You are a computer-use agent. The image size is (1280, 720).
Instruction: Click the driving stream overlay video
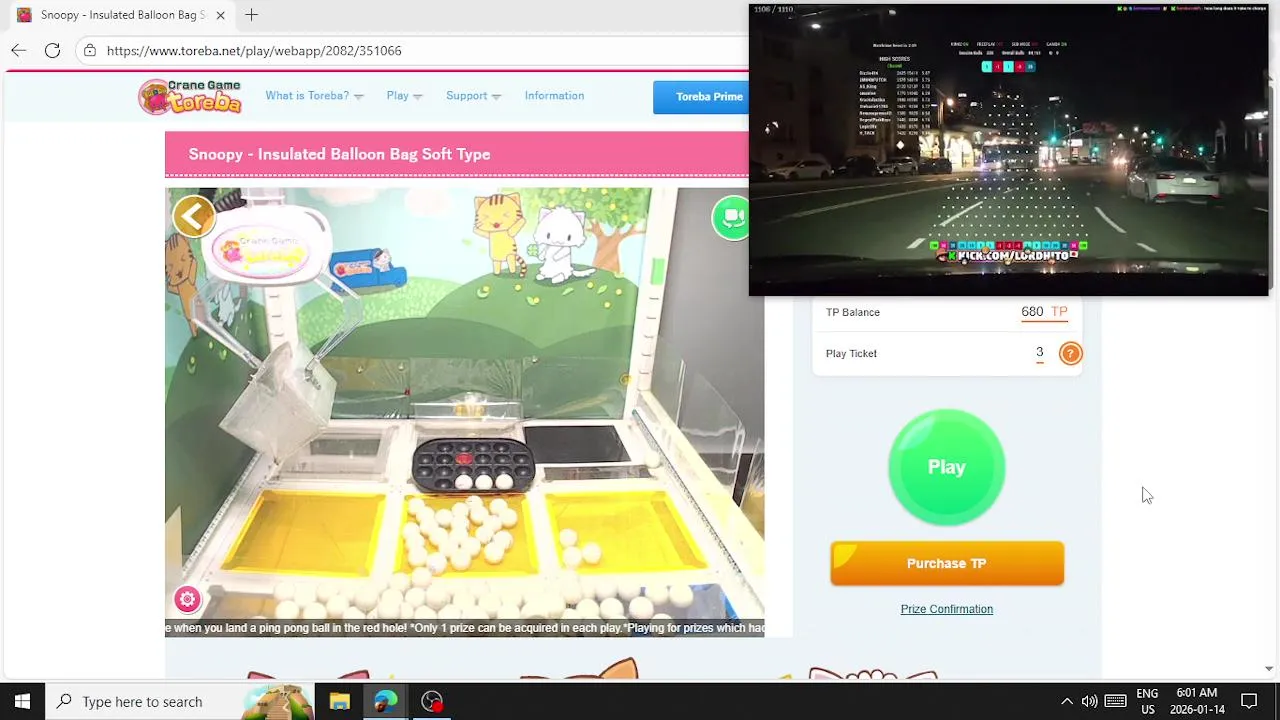point(1008,150)
